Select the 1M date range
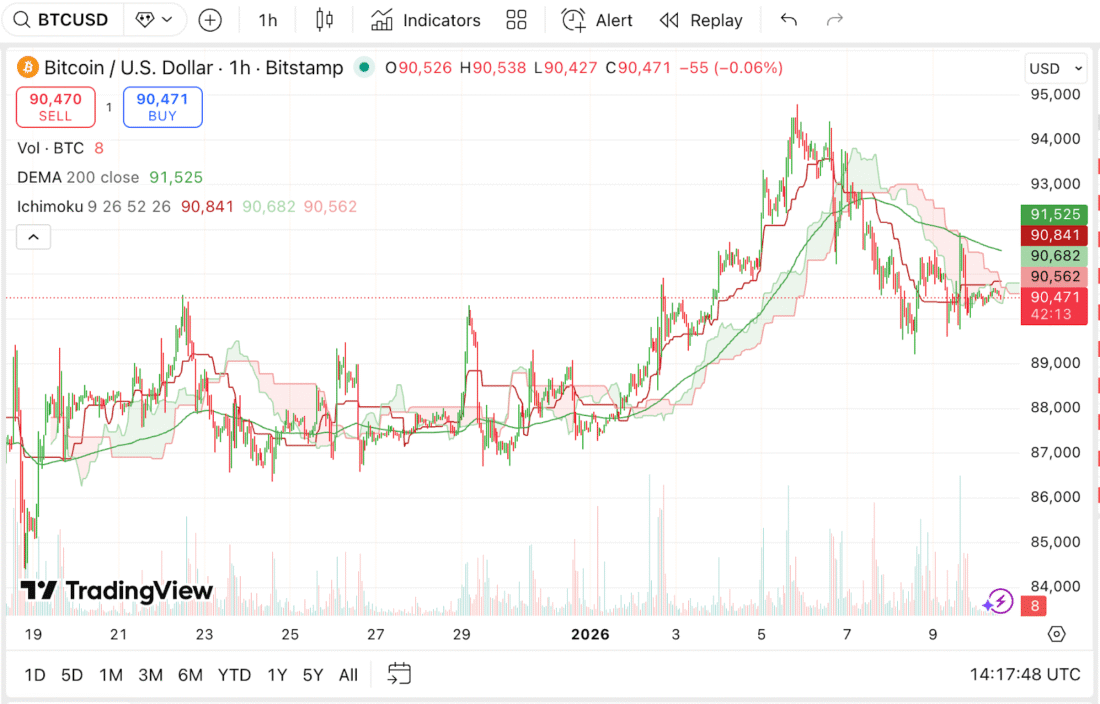1100x704 pixels. point(111,675)
